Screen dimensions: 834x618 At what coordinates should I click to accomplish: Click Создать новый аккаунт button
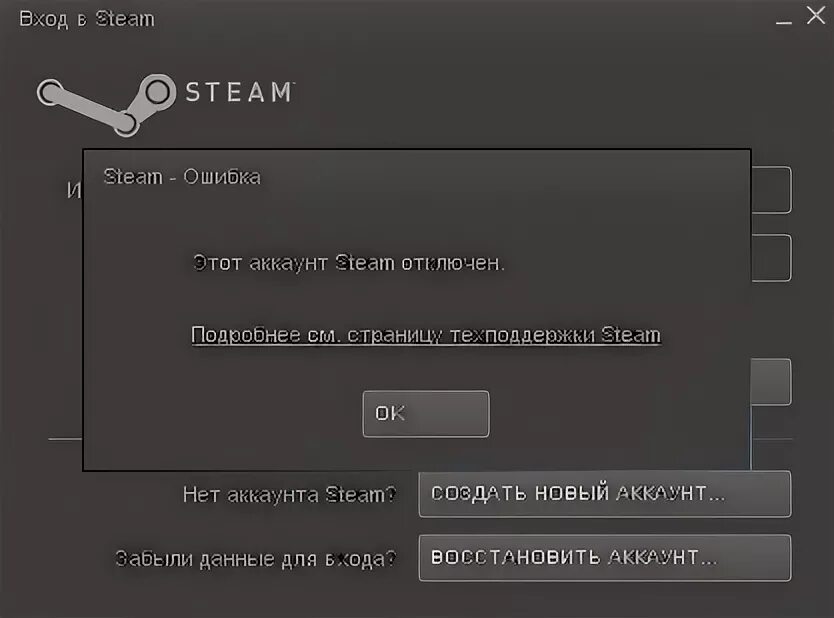pos(605,494)
